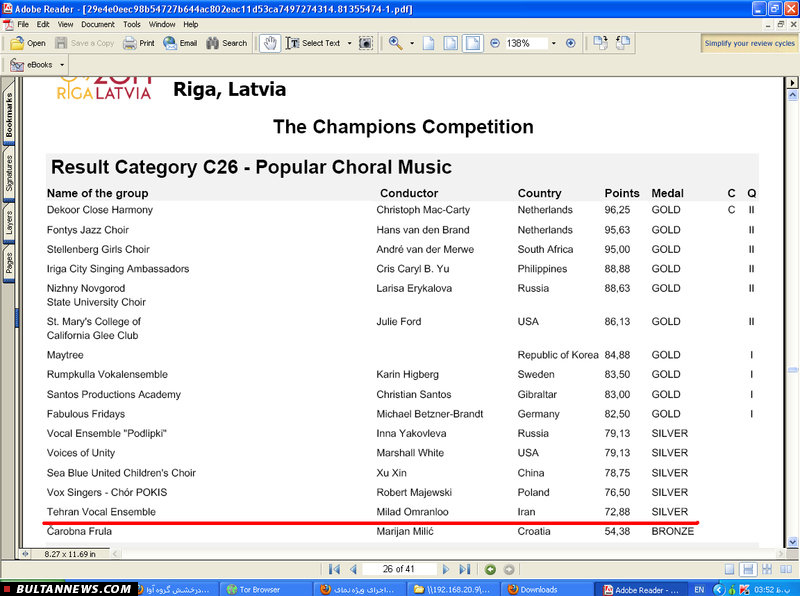This screenshot has width=800, height=596.
Task: Click the zoom out minus button
Action: pyautogui.click(x=494, y=43)
